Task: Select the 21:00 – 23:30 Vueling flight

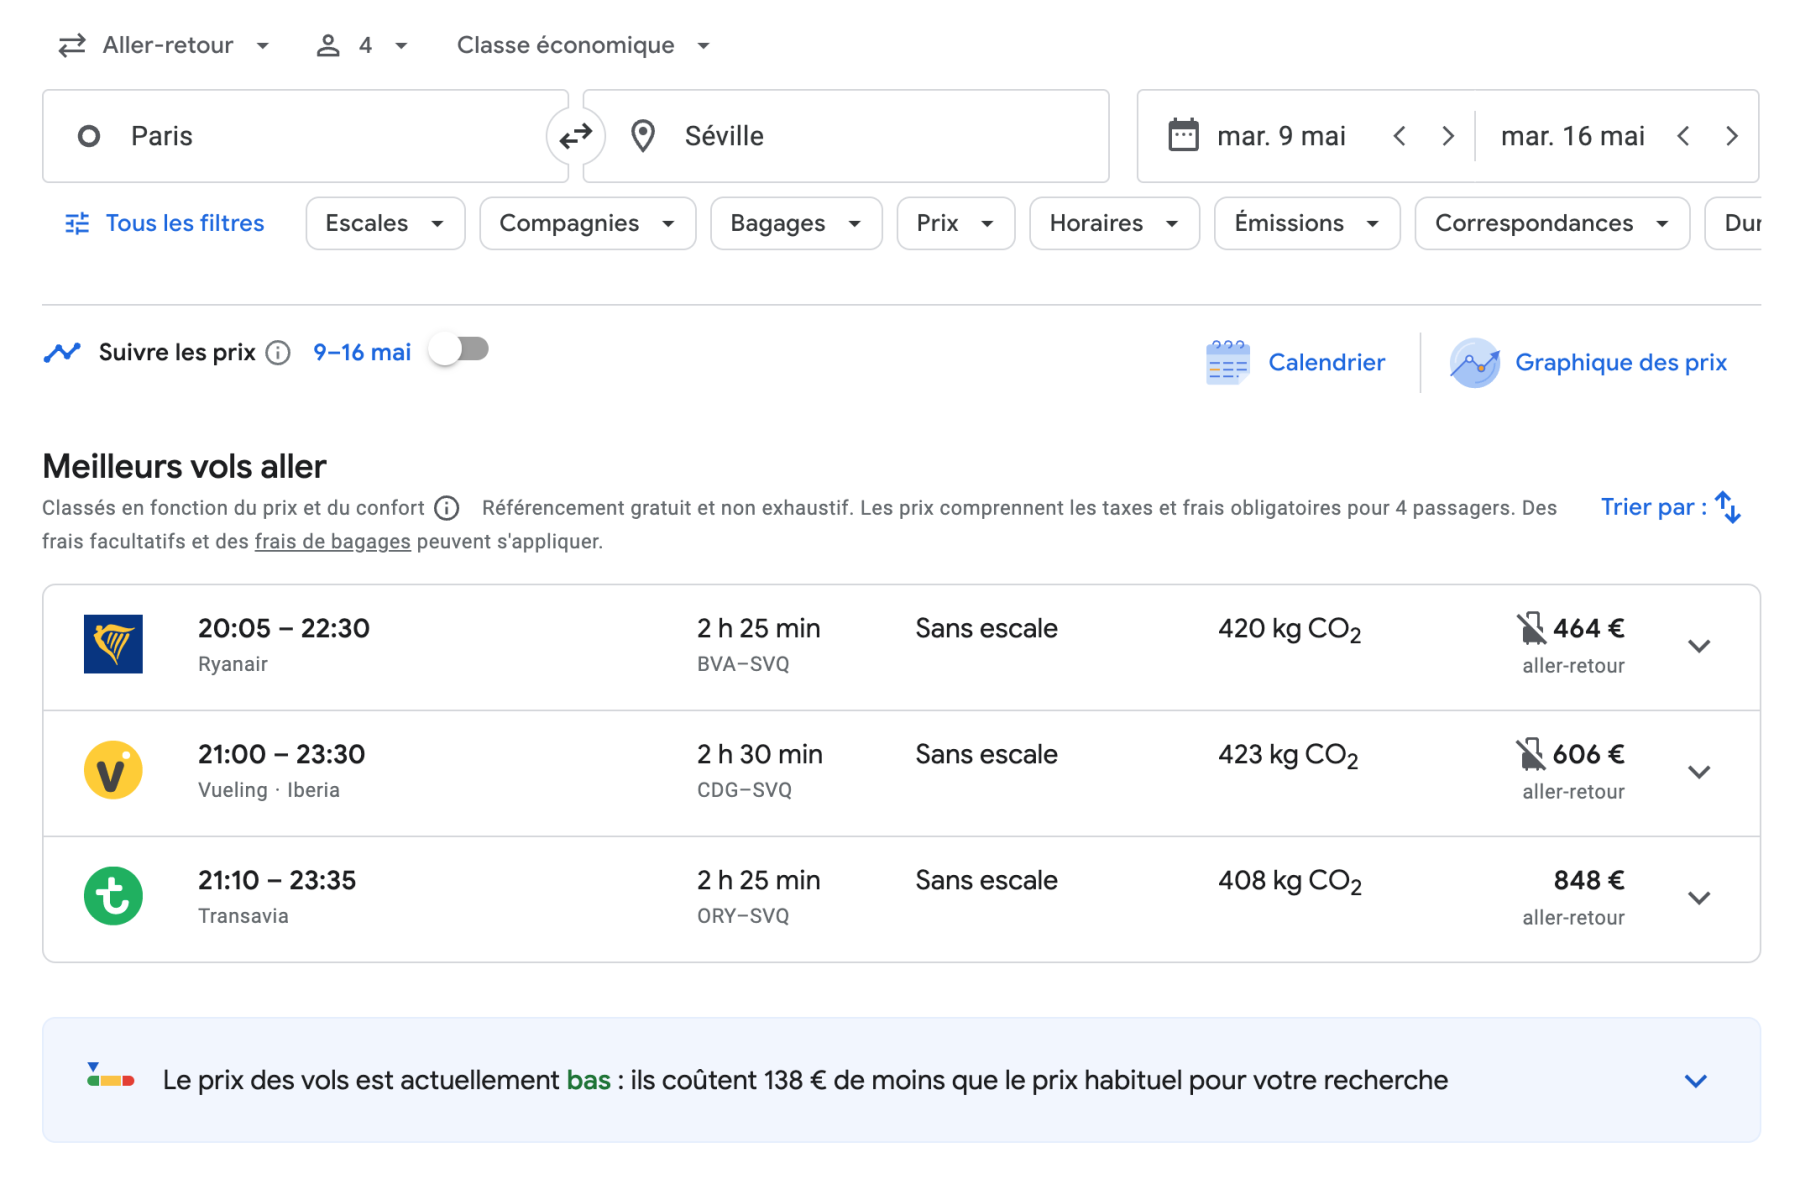Action: [x=901, y=773]
